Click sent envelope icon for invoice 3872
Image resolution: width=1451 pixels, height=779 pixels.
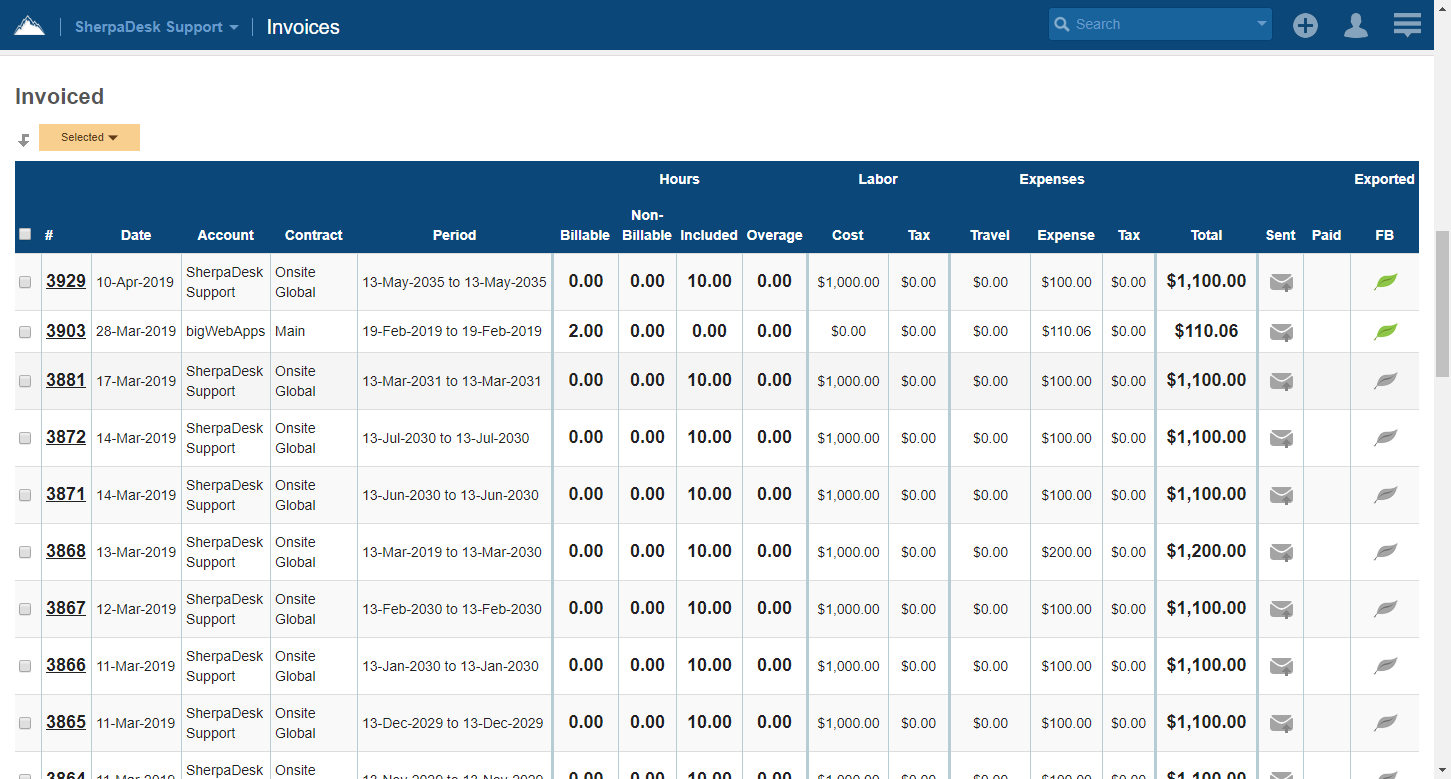[1281, 438]
